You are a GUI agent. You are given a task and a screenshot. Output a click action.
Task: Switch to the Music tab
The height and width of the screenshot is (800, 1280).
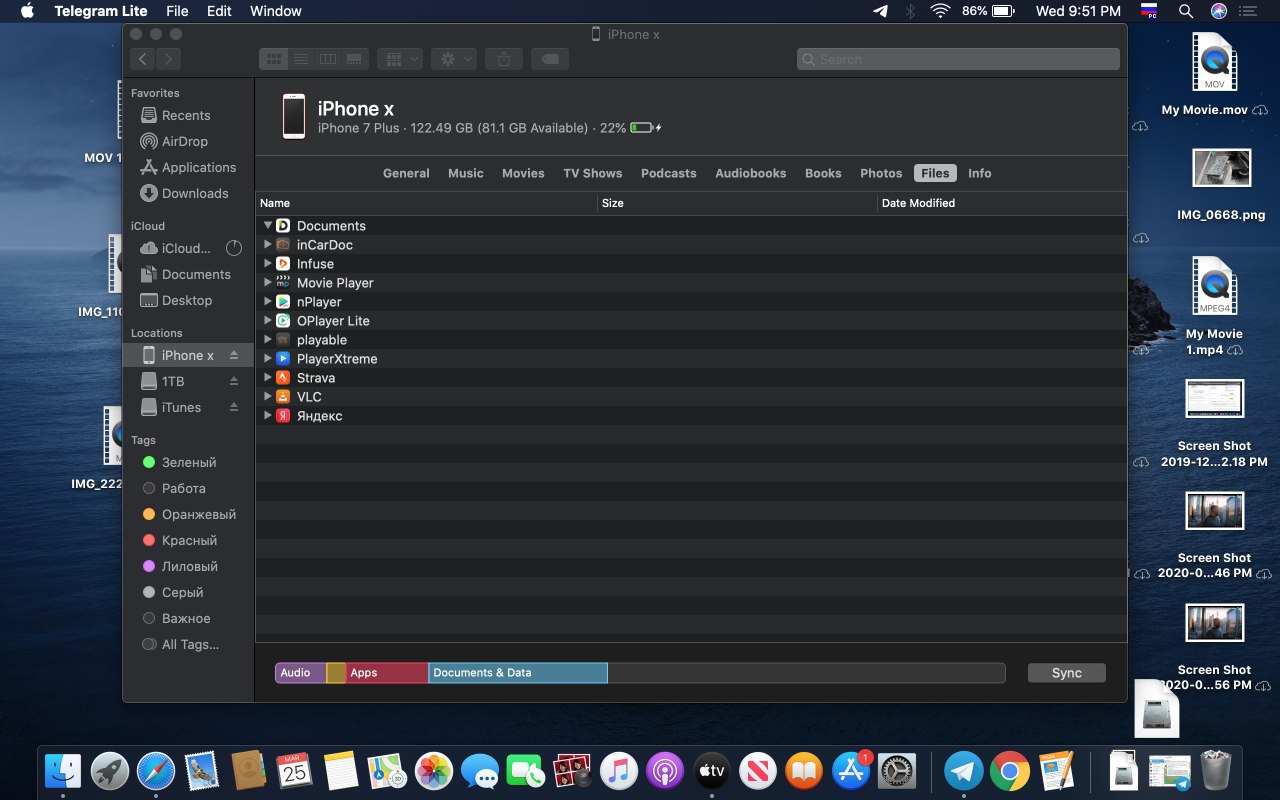(x=465, y=173)
